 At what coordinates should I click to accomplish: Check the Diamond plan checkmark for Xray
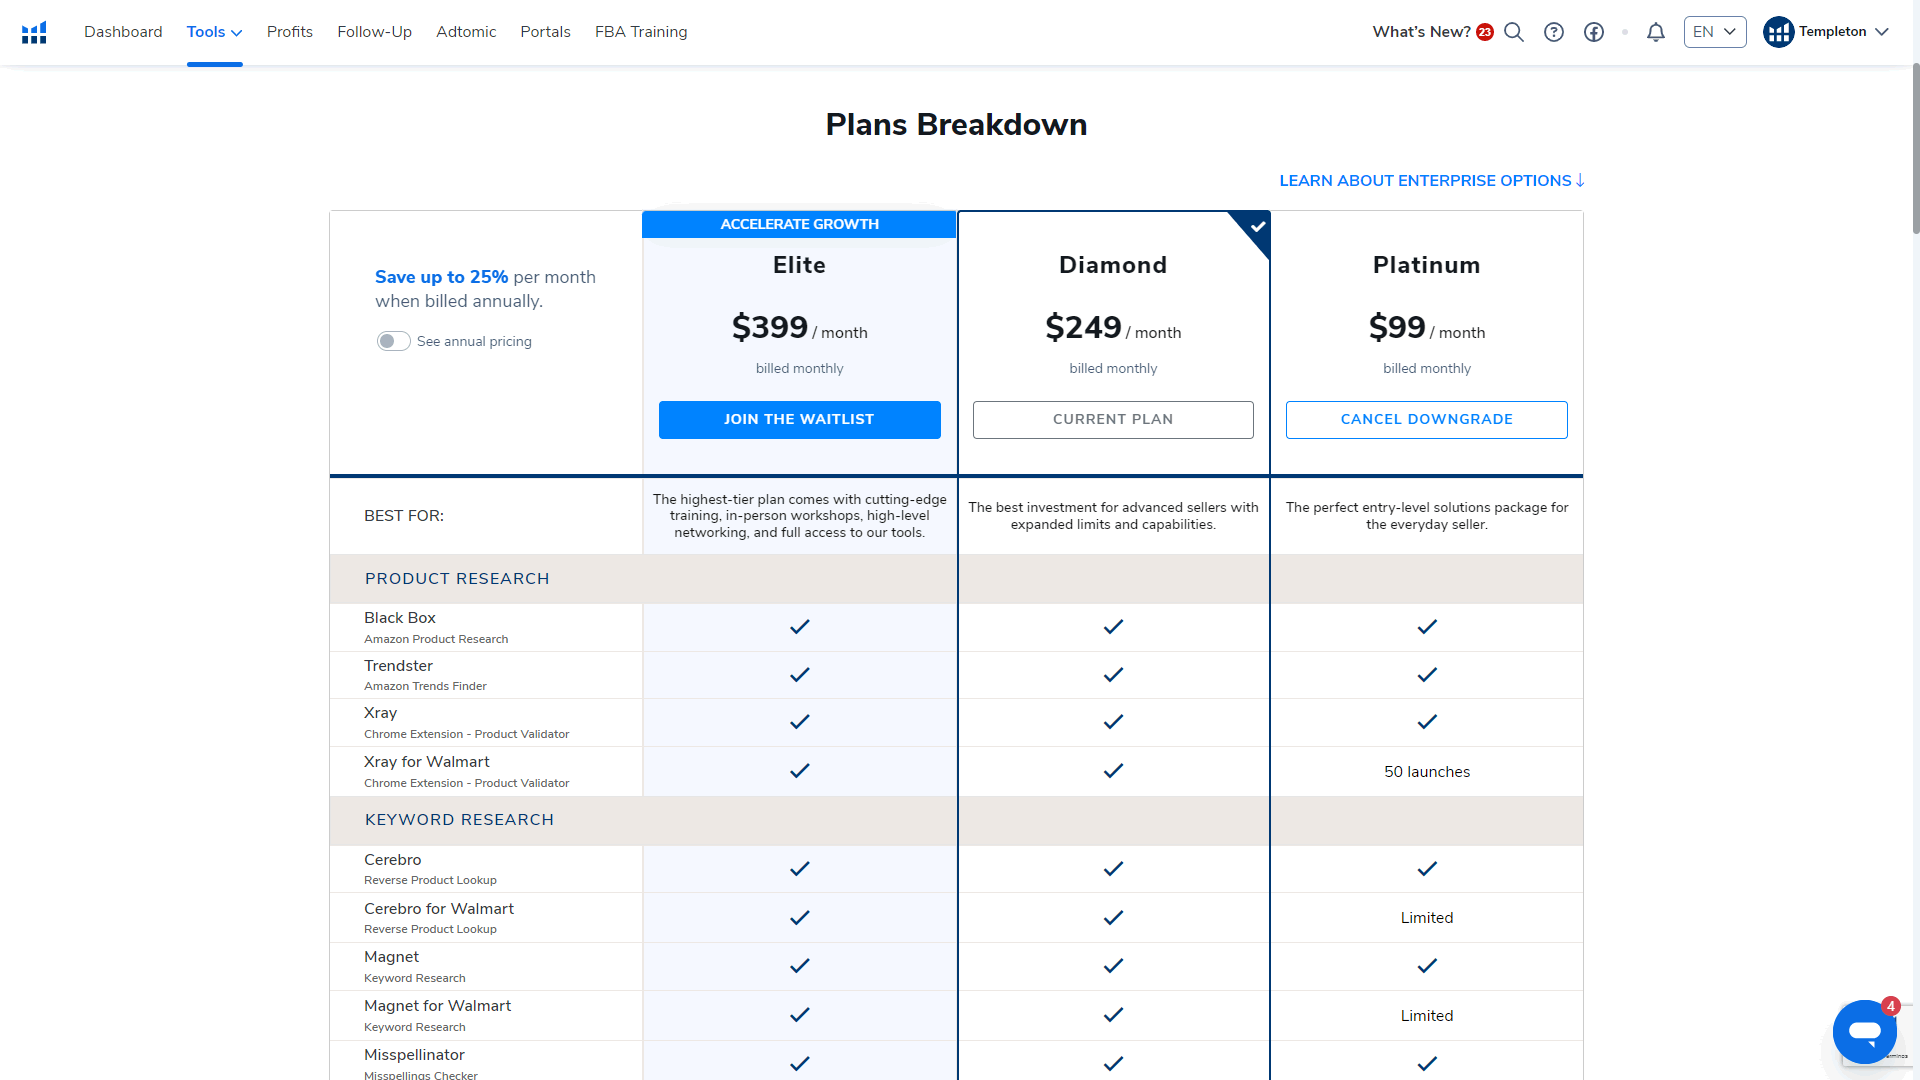tap(1113, 723)
